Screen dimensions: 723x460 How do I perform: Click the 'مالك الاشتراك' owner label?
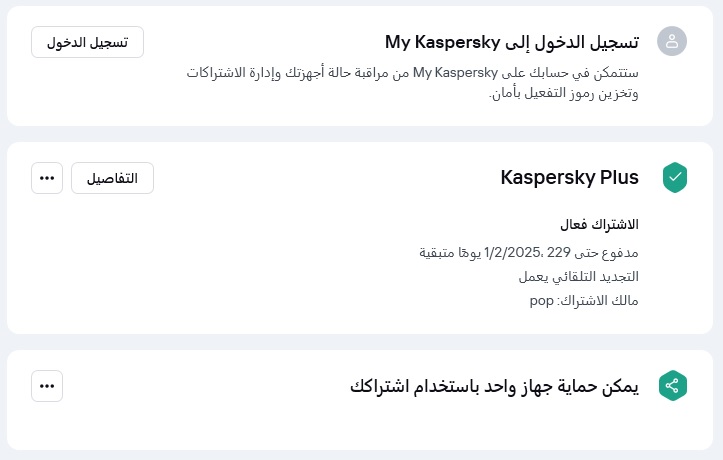pyautogui.click(x=600, y=300)
